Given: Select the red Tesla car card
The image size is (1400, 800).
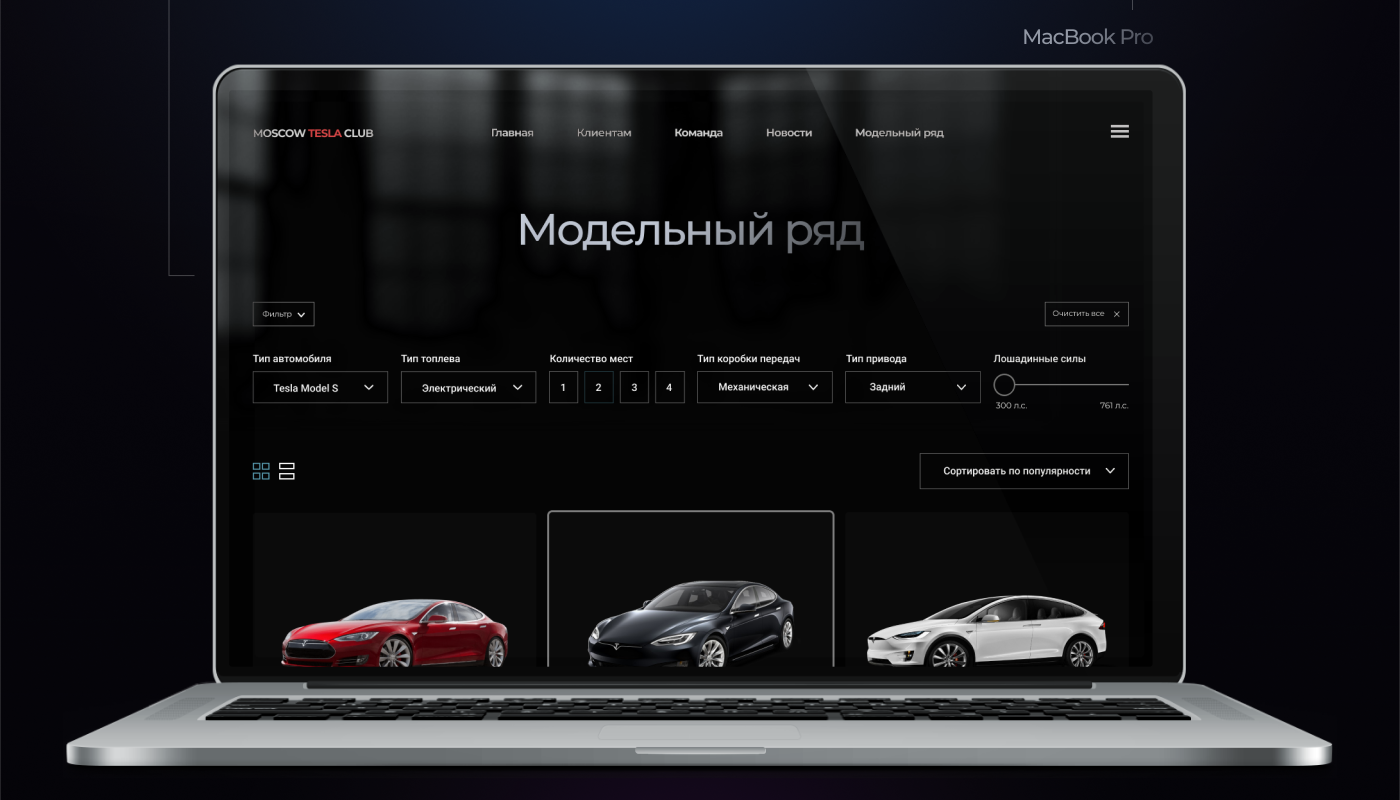Looking at the screenshot, I should pos(394,590).
